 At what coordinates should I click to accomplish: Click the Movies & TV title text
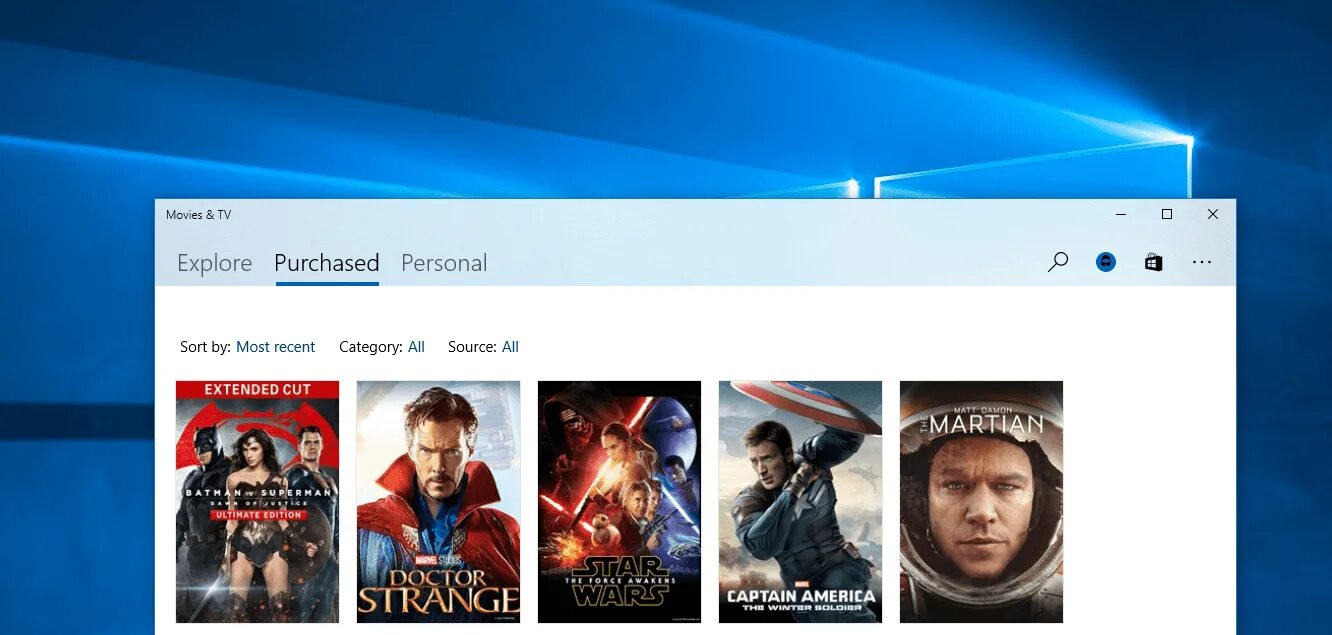click(x=198, y=215)
